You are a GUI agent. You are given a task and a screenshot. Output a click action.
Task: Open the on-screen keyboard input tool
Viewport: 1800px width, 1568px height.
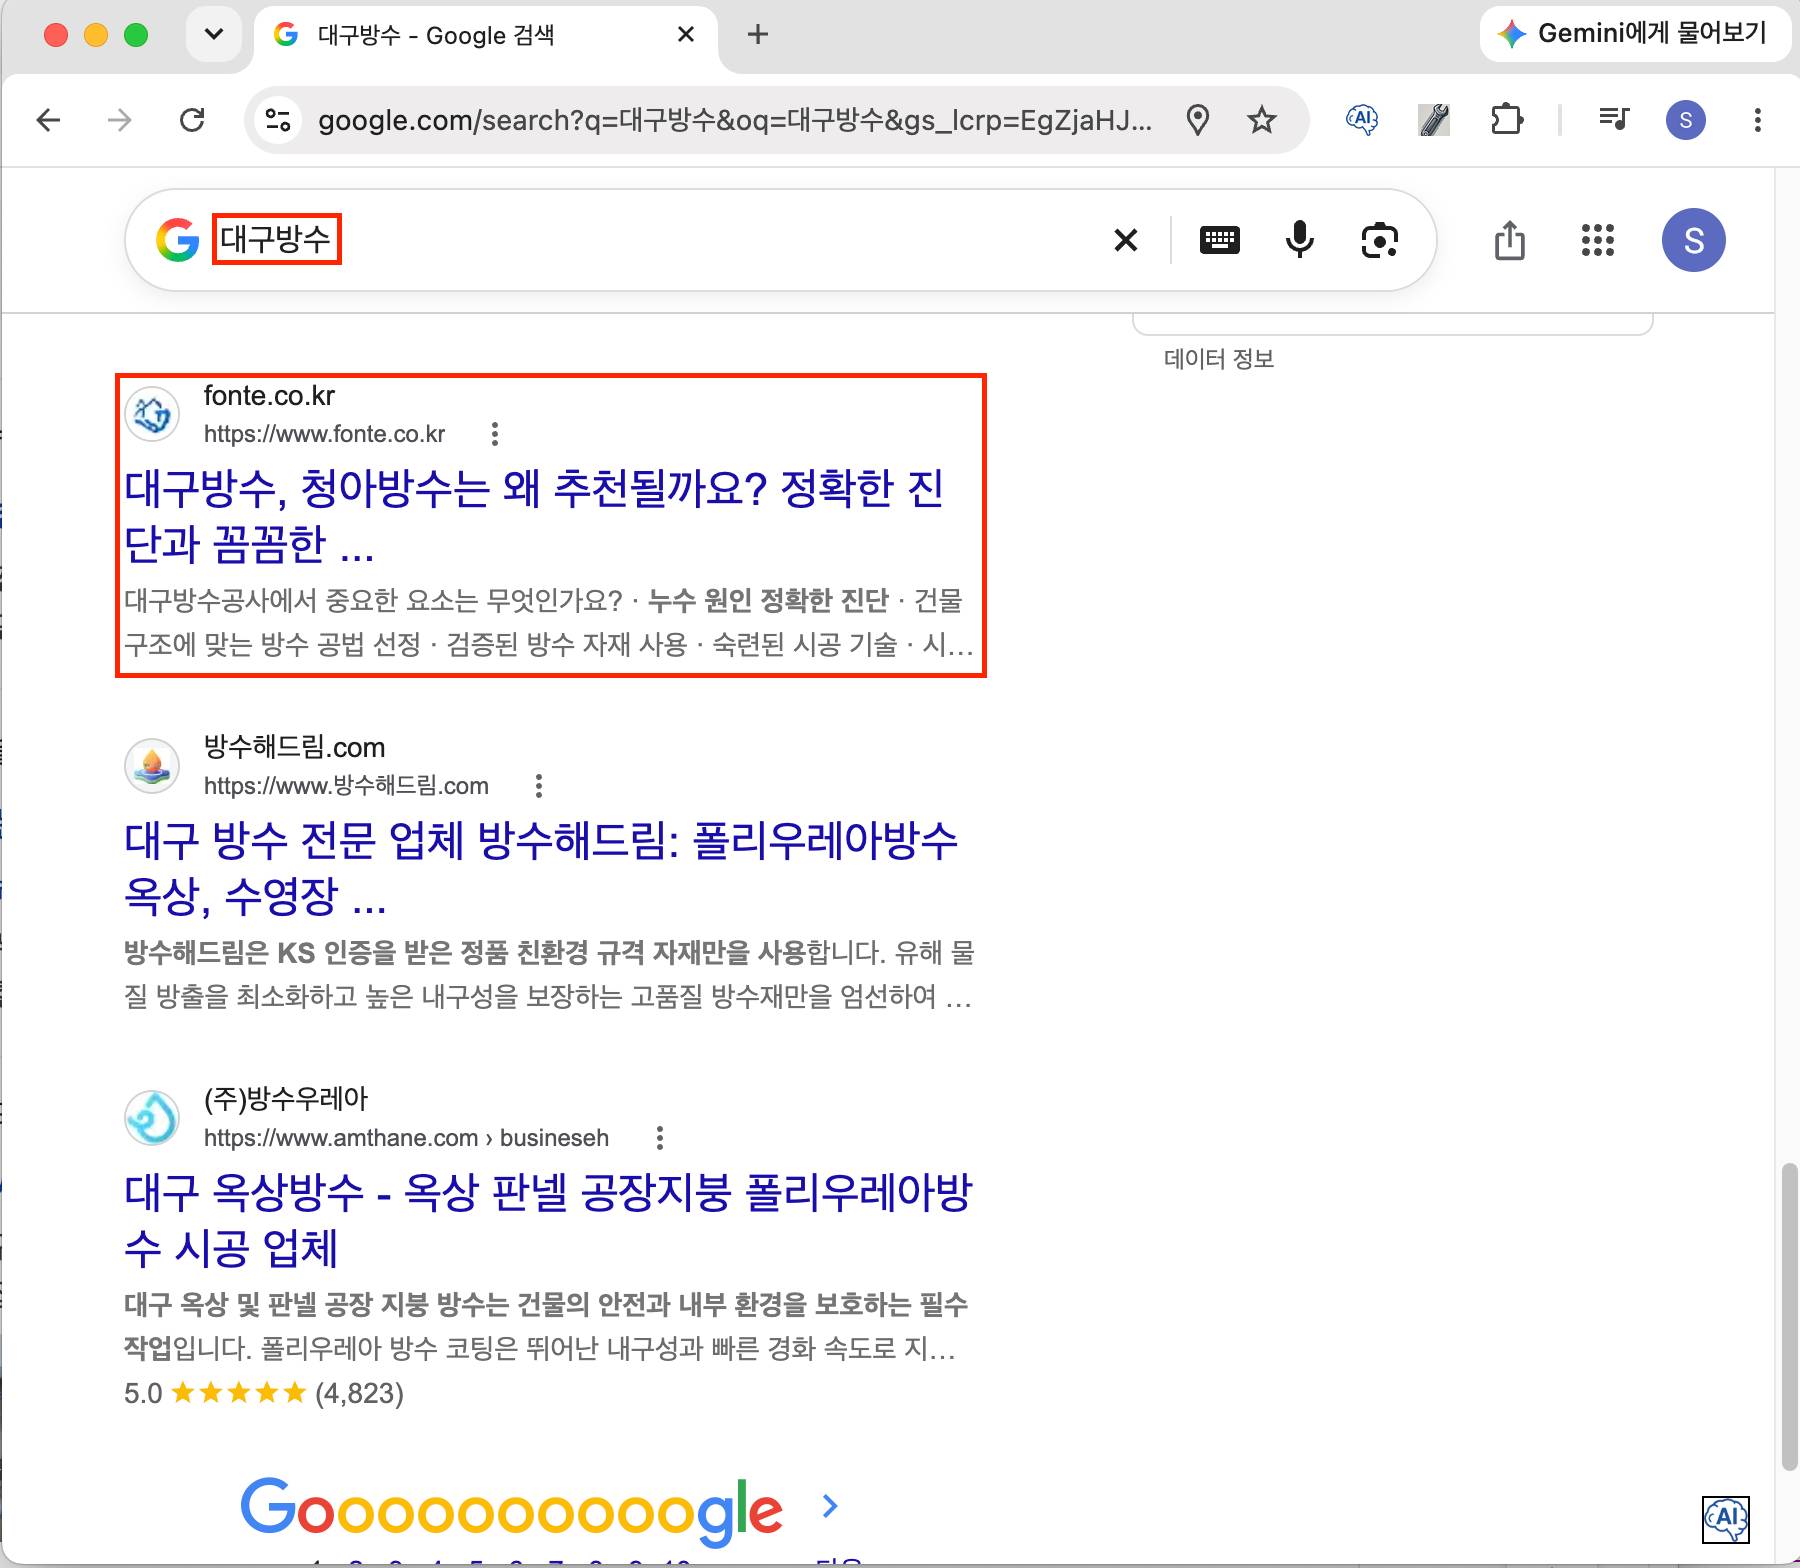click(x=1219, y=240)
